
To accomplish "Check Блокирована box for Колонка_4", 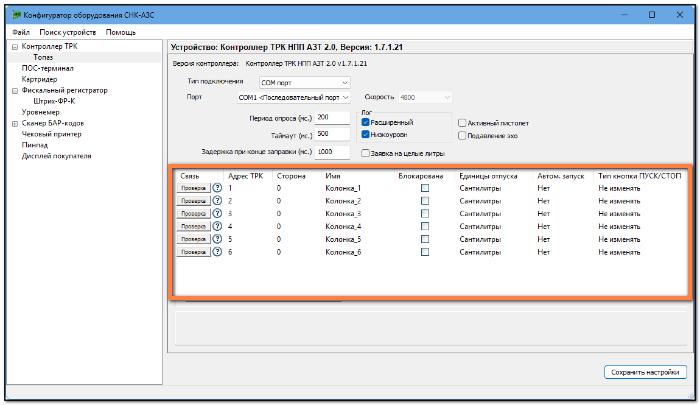I will tap(425, 226).
